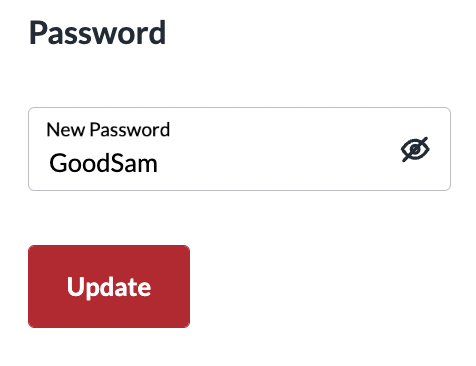
Task: Click the word Update on the red button
Action: [109, 287]
